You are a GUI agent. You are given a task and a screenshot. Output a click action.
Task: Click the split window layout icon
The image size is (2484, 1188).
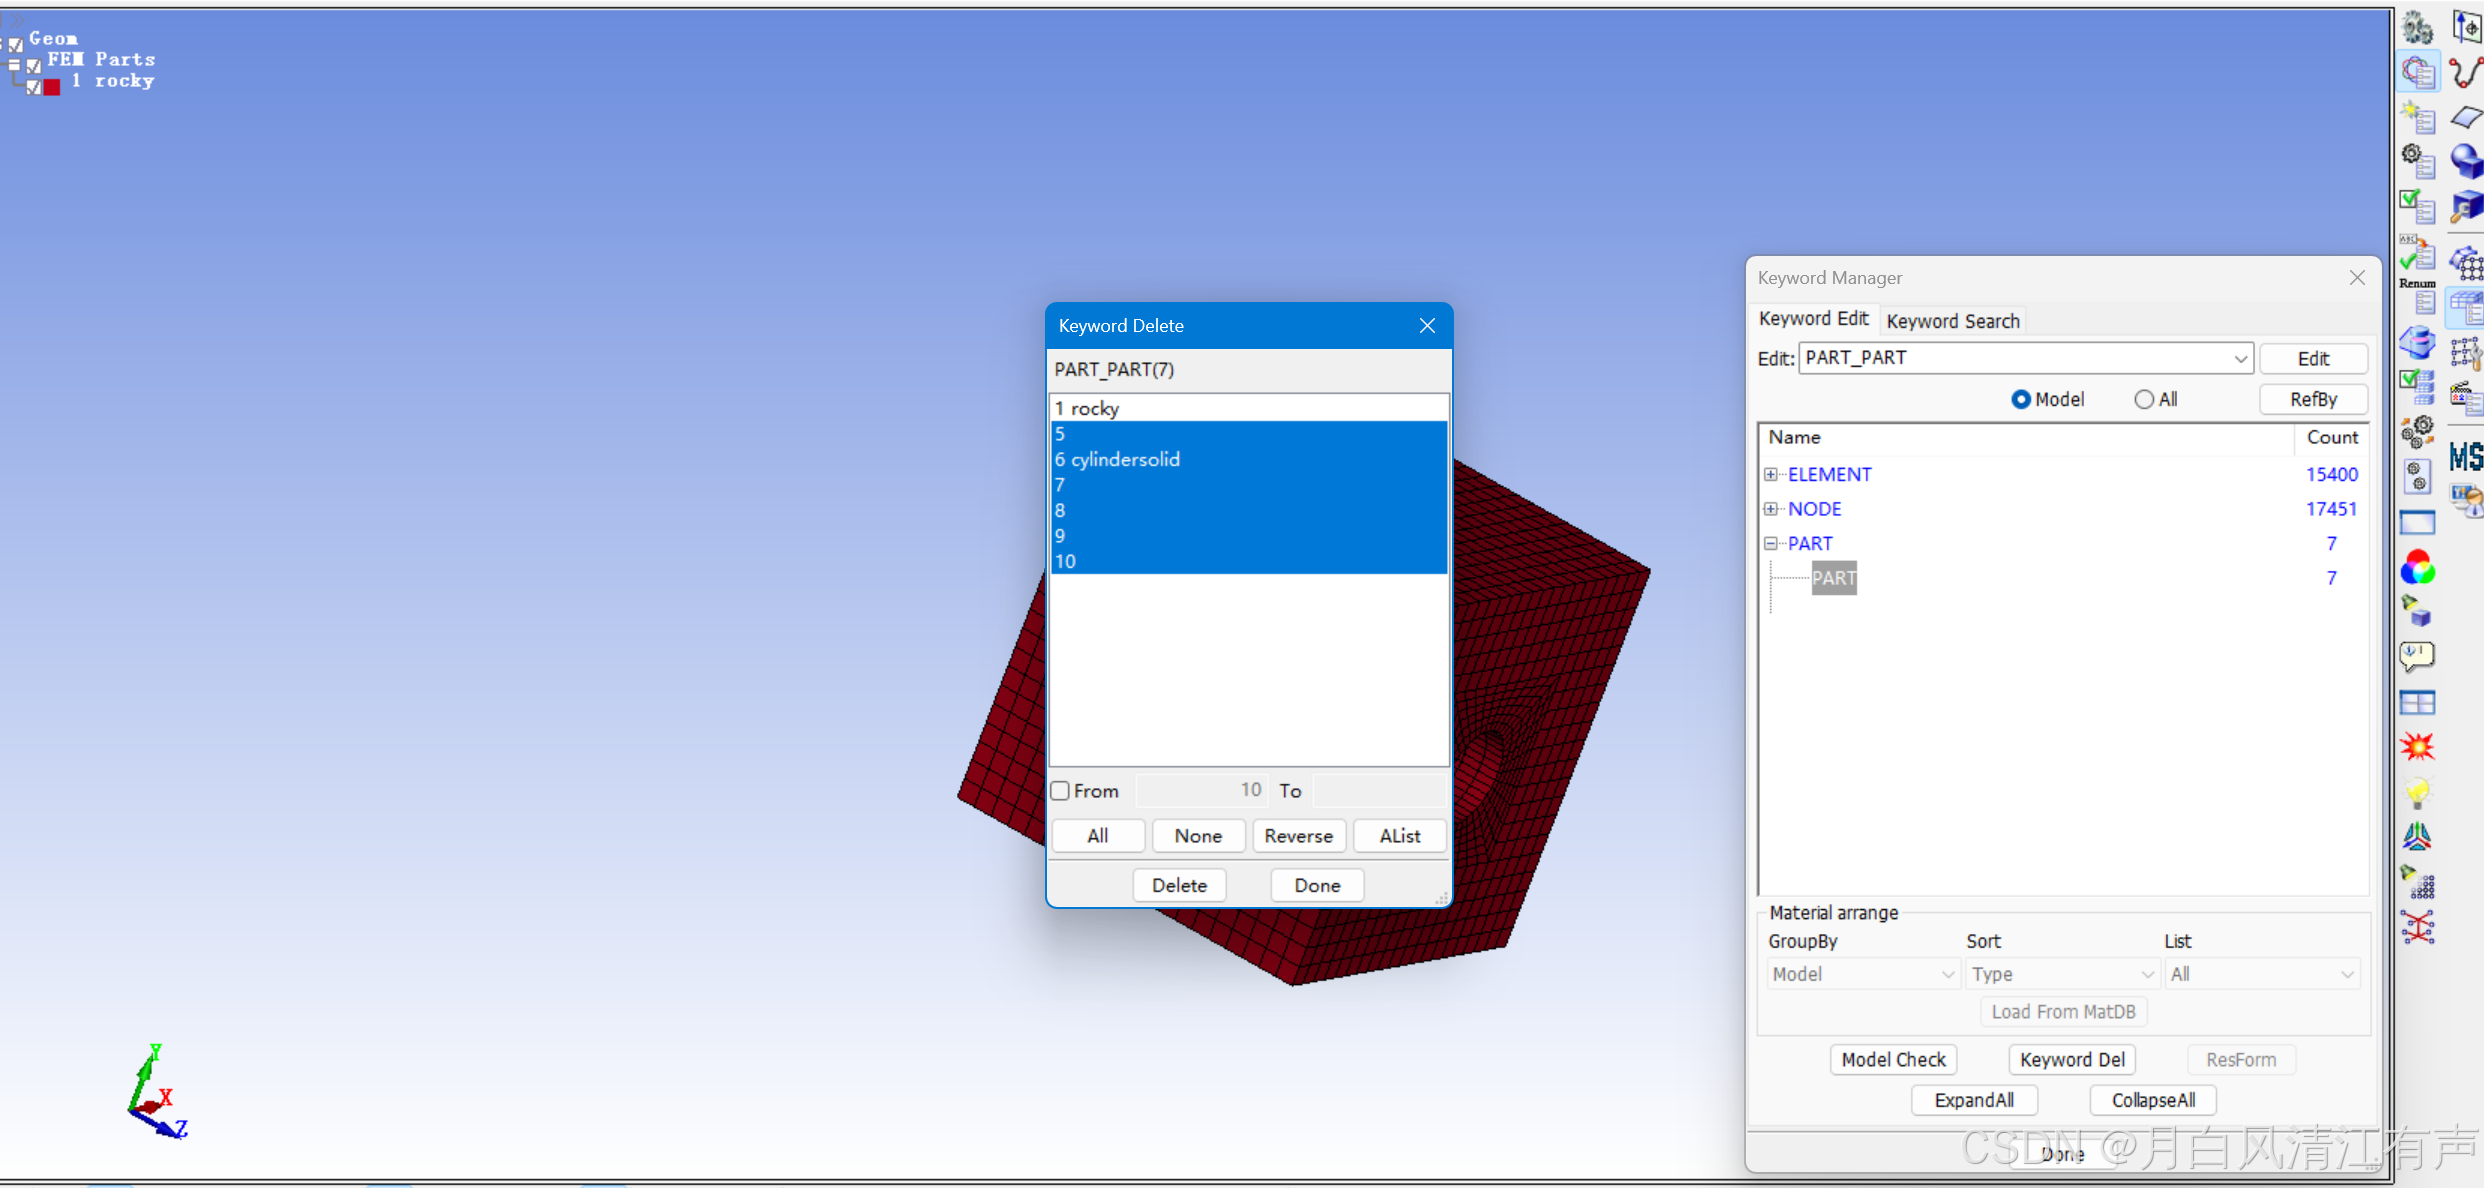tap(2417, 703)
